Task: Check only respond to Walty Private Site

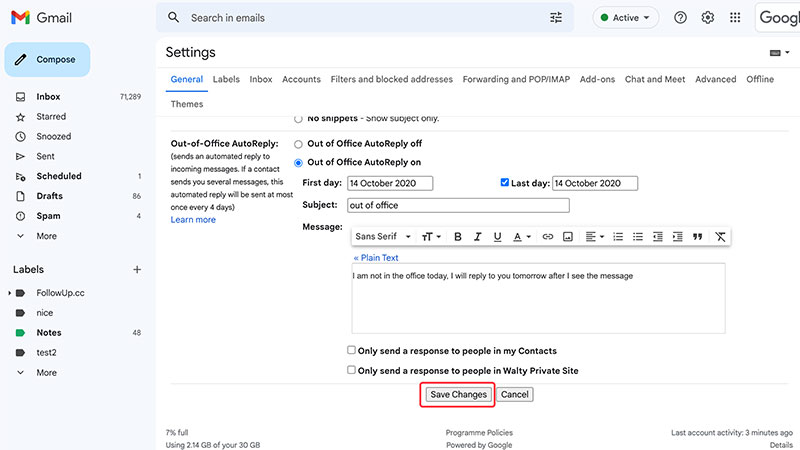Action: [x=351, y=370]
